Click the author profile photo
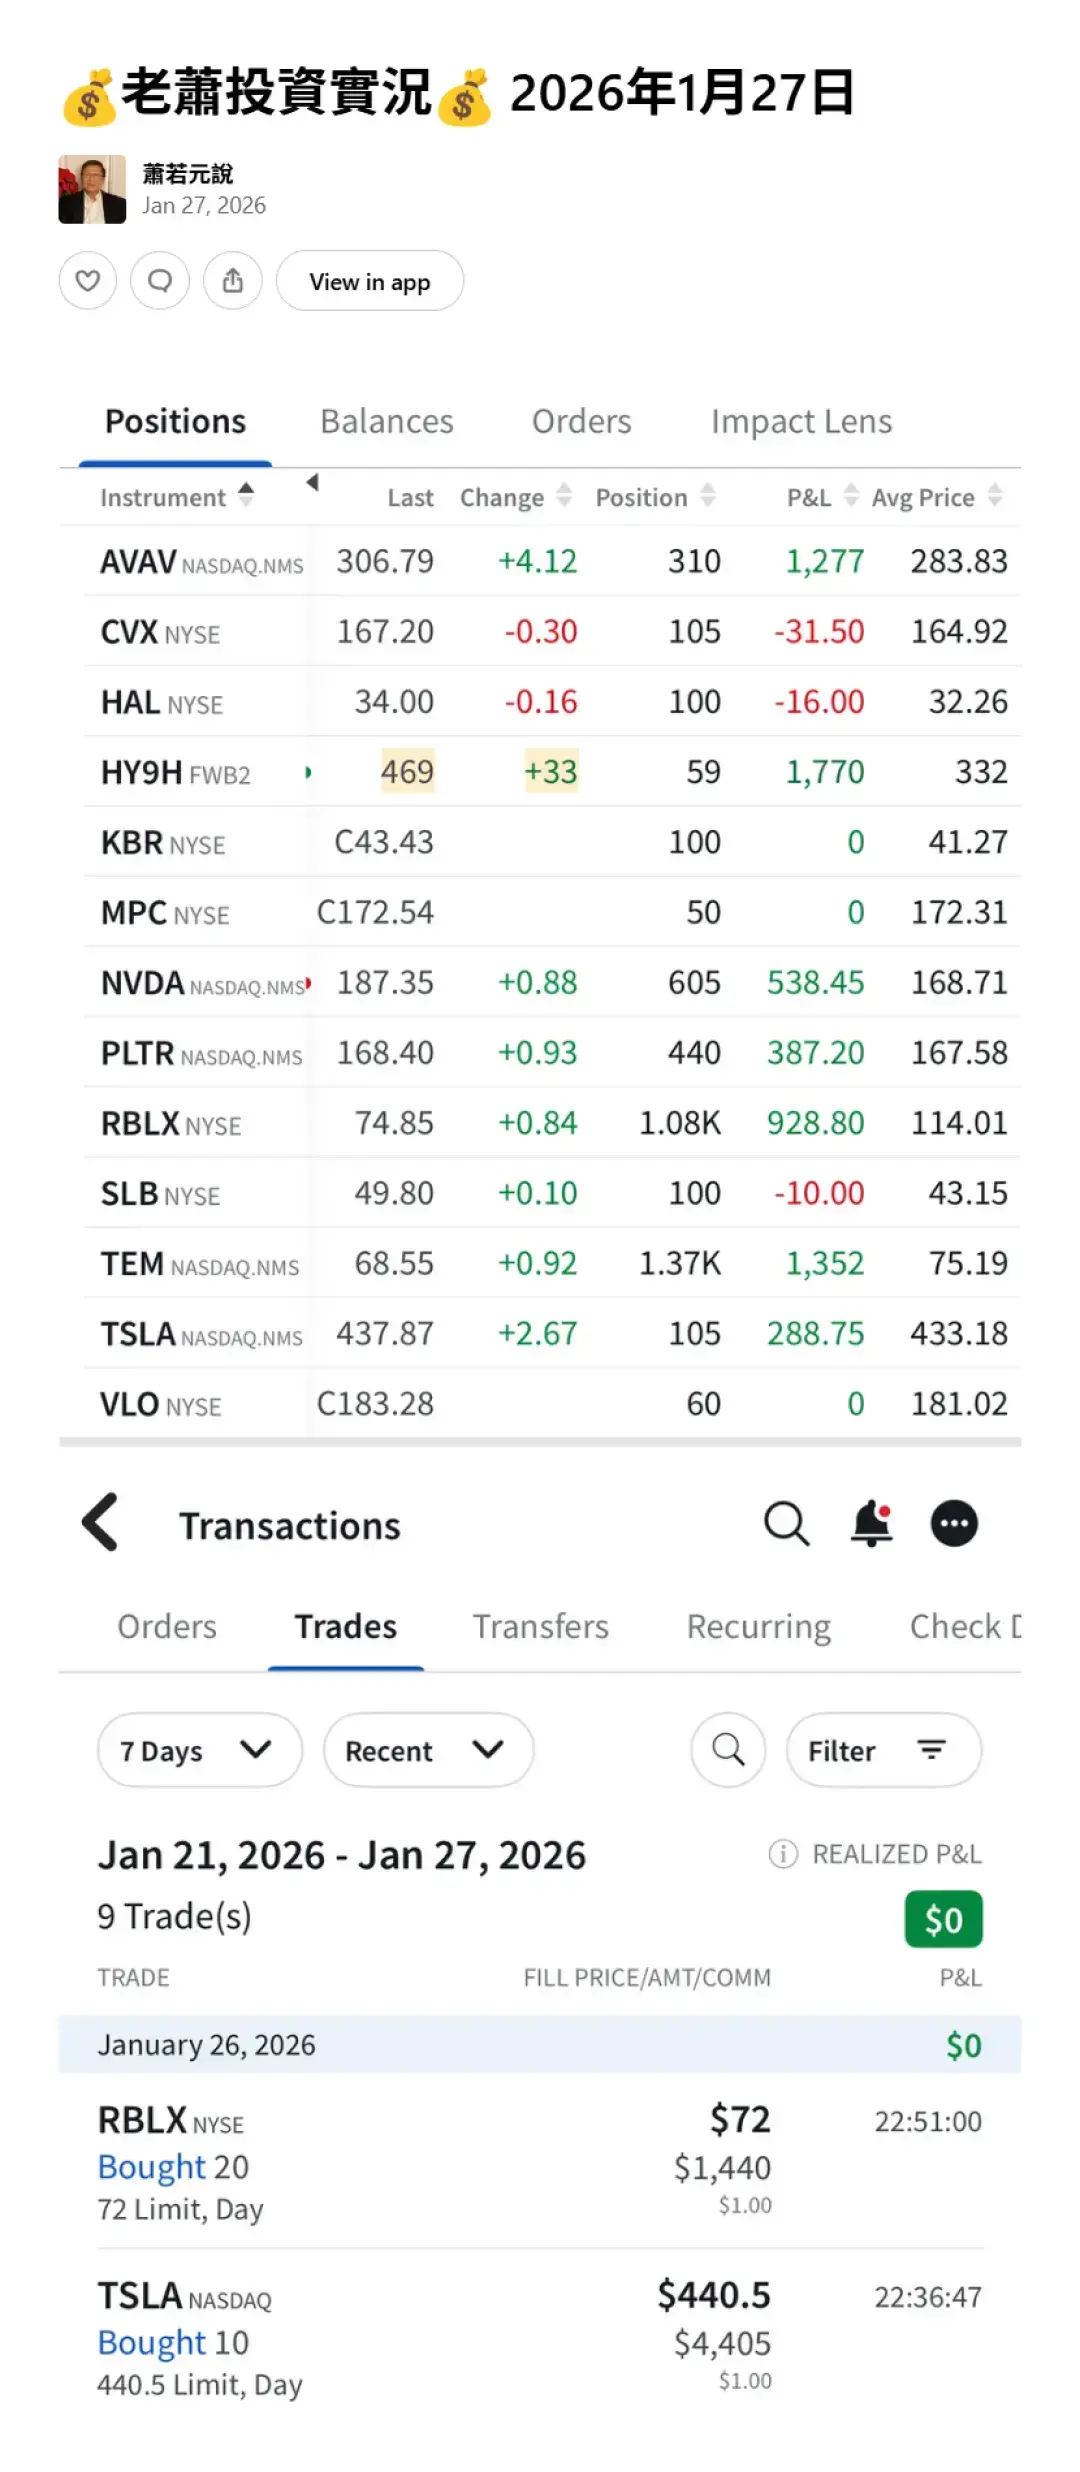 92,189
